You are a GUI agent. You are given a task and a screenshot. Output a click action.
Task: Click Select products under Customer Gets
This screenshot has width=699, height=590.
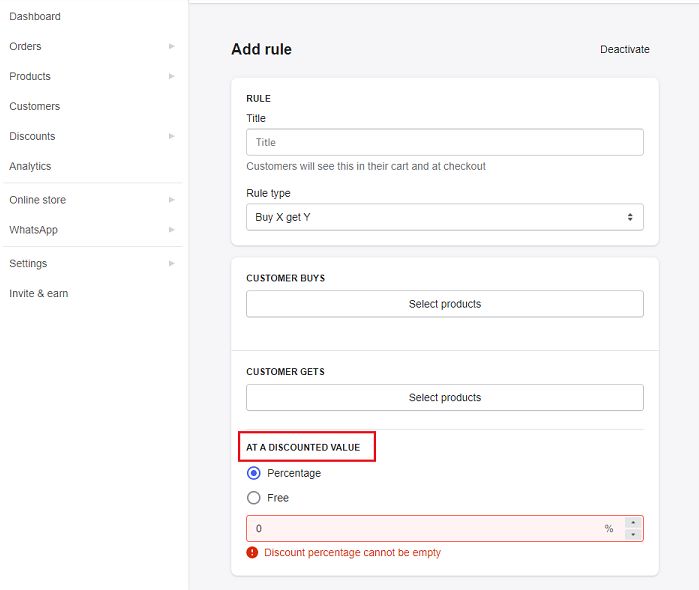[444, 398]
